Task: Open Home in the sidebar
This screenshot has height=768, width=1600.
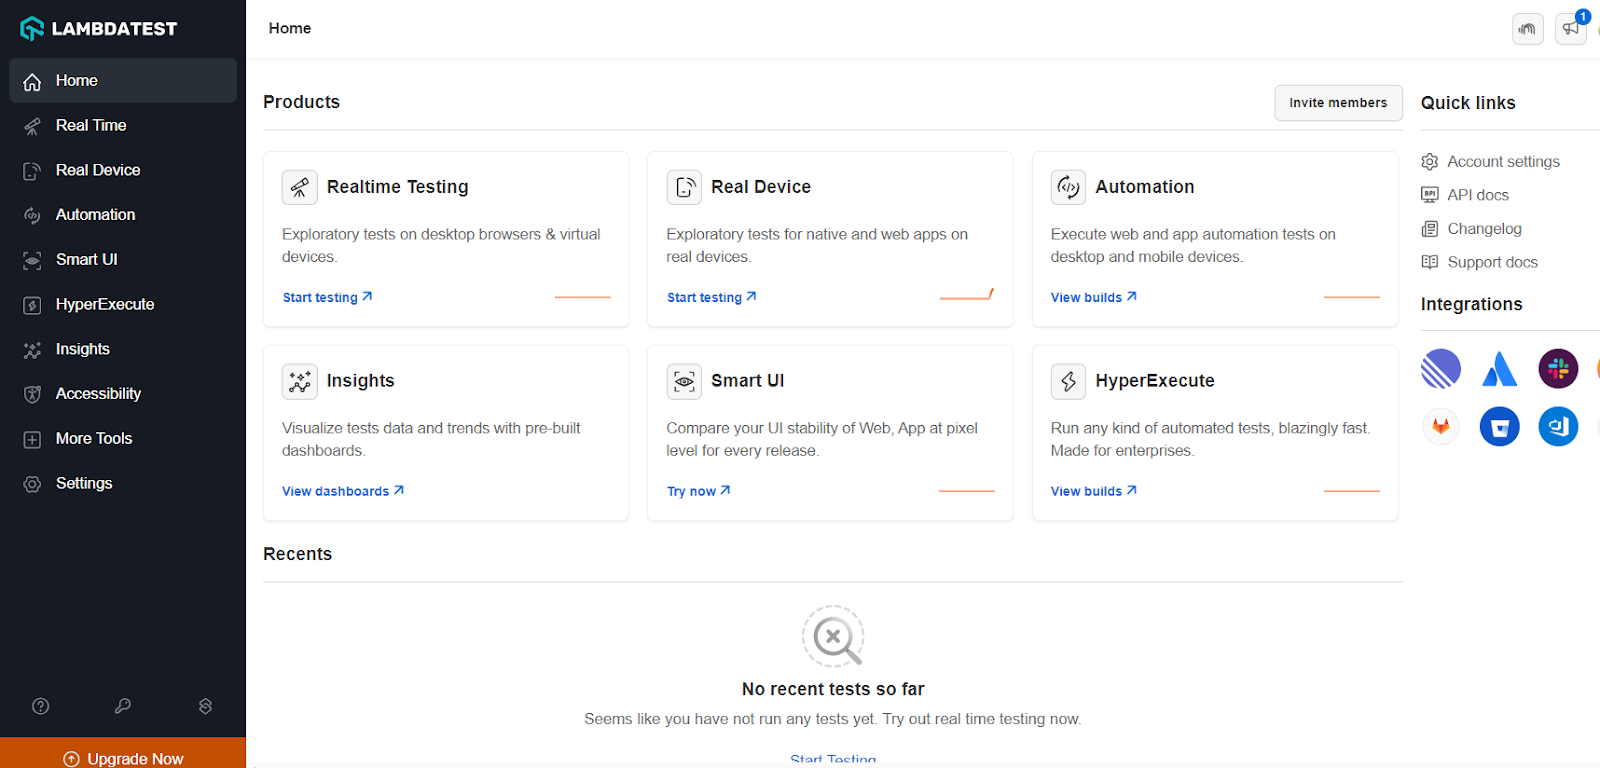Action: 123,80
